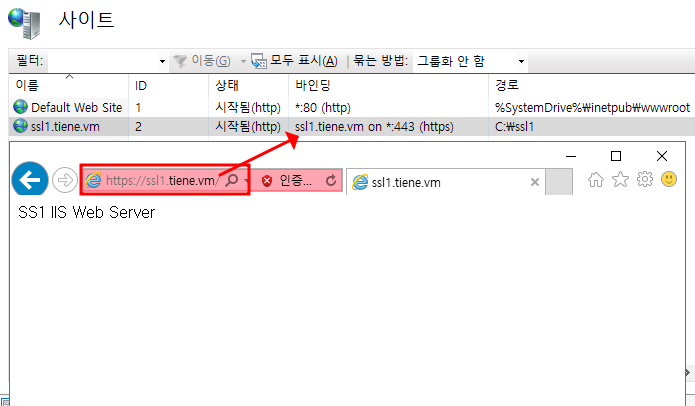Open the filter dropdown arrow

[x=162, y=61]
